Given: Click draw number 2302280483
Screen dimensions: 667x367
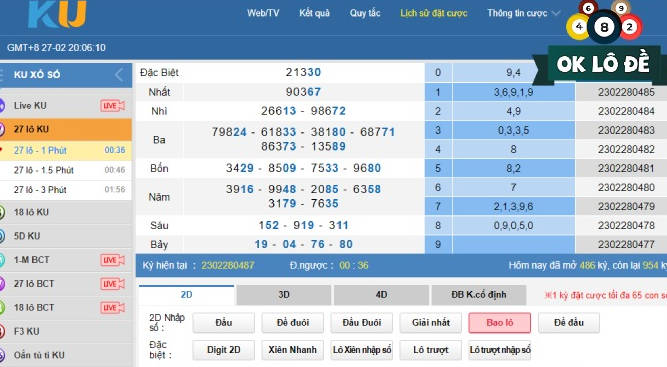Looking at the screenshot, I should [626, 131].
